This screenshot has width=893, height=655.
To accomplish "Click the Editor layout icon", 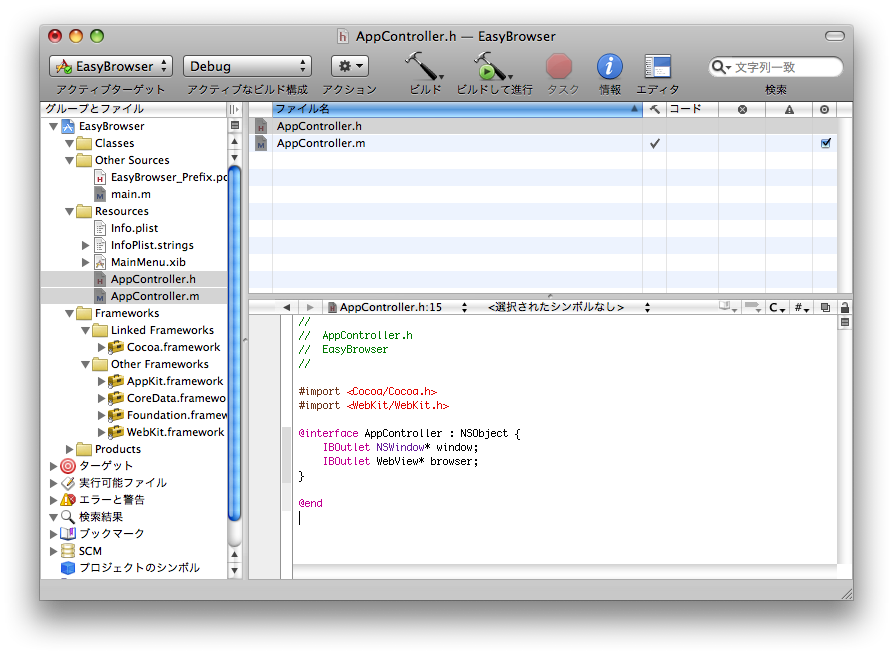I will 658,67.
